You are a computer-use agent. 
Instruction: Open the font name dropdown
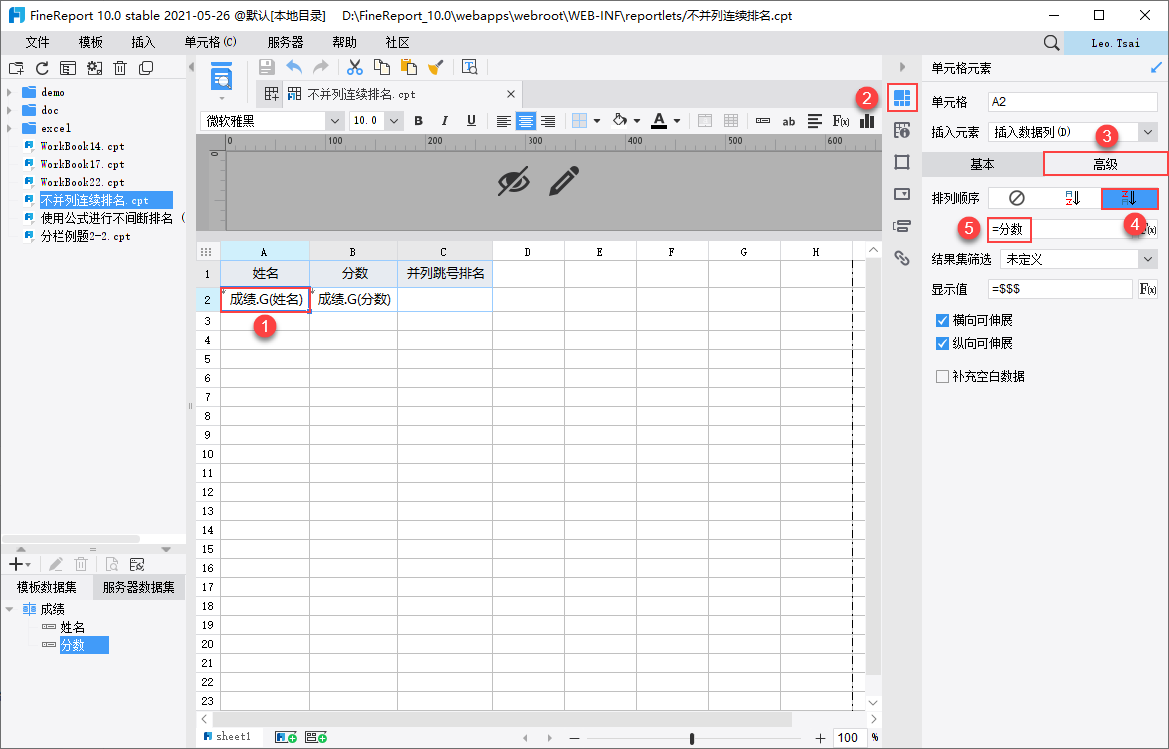click(x=335, y=121)
